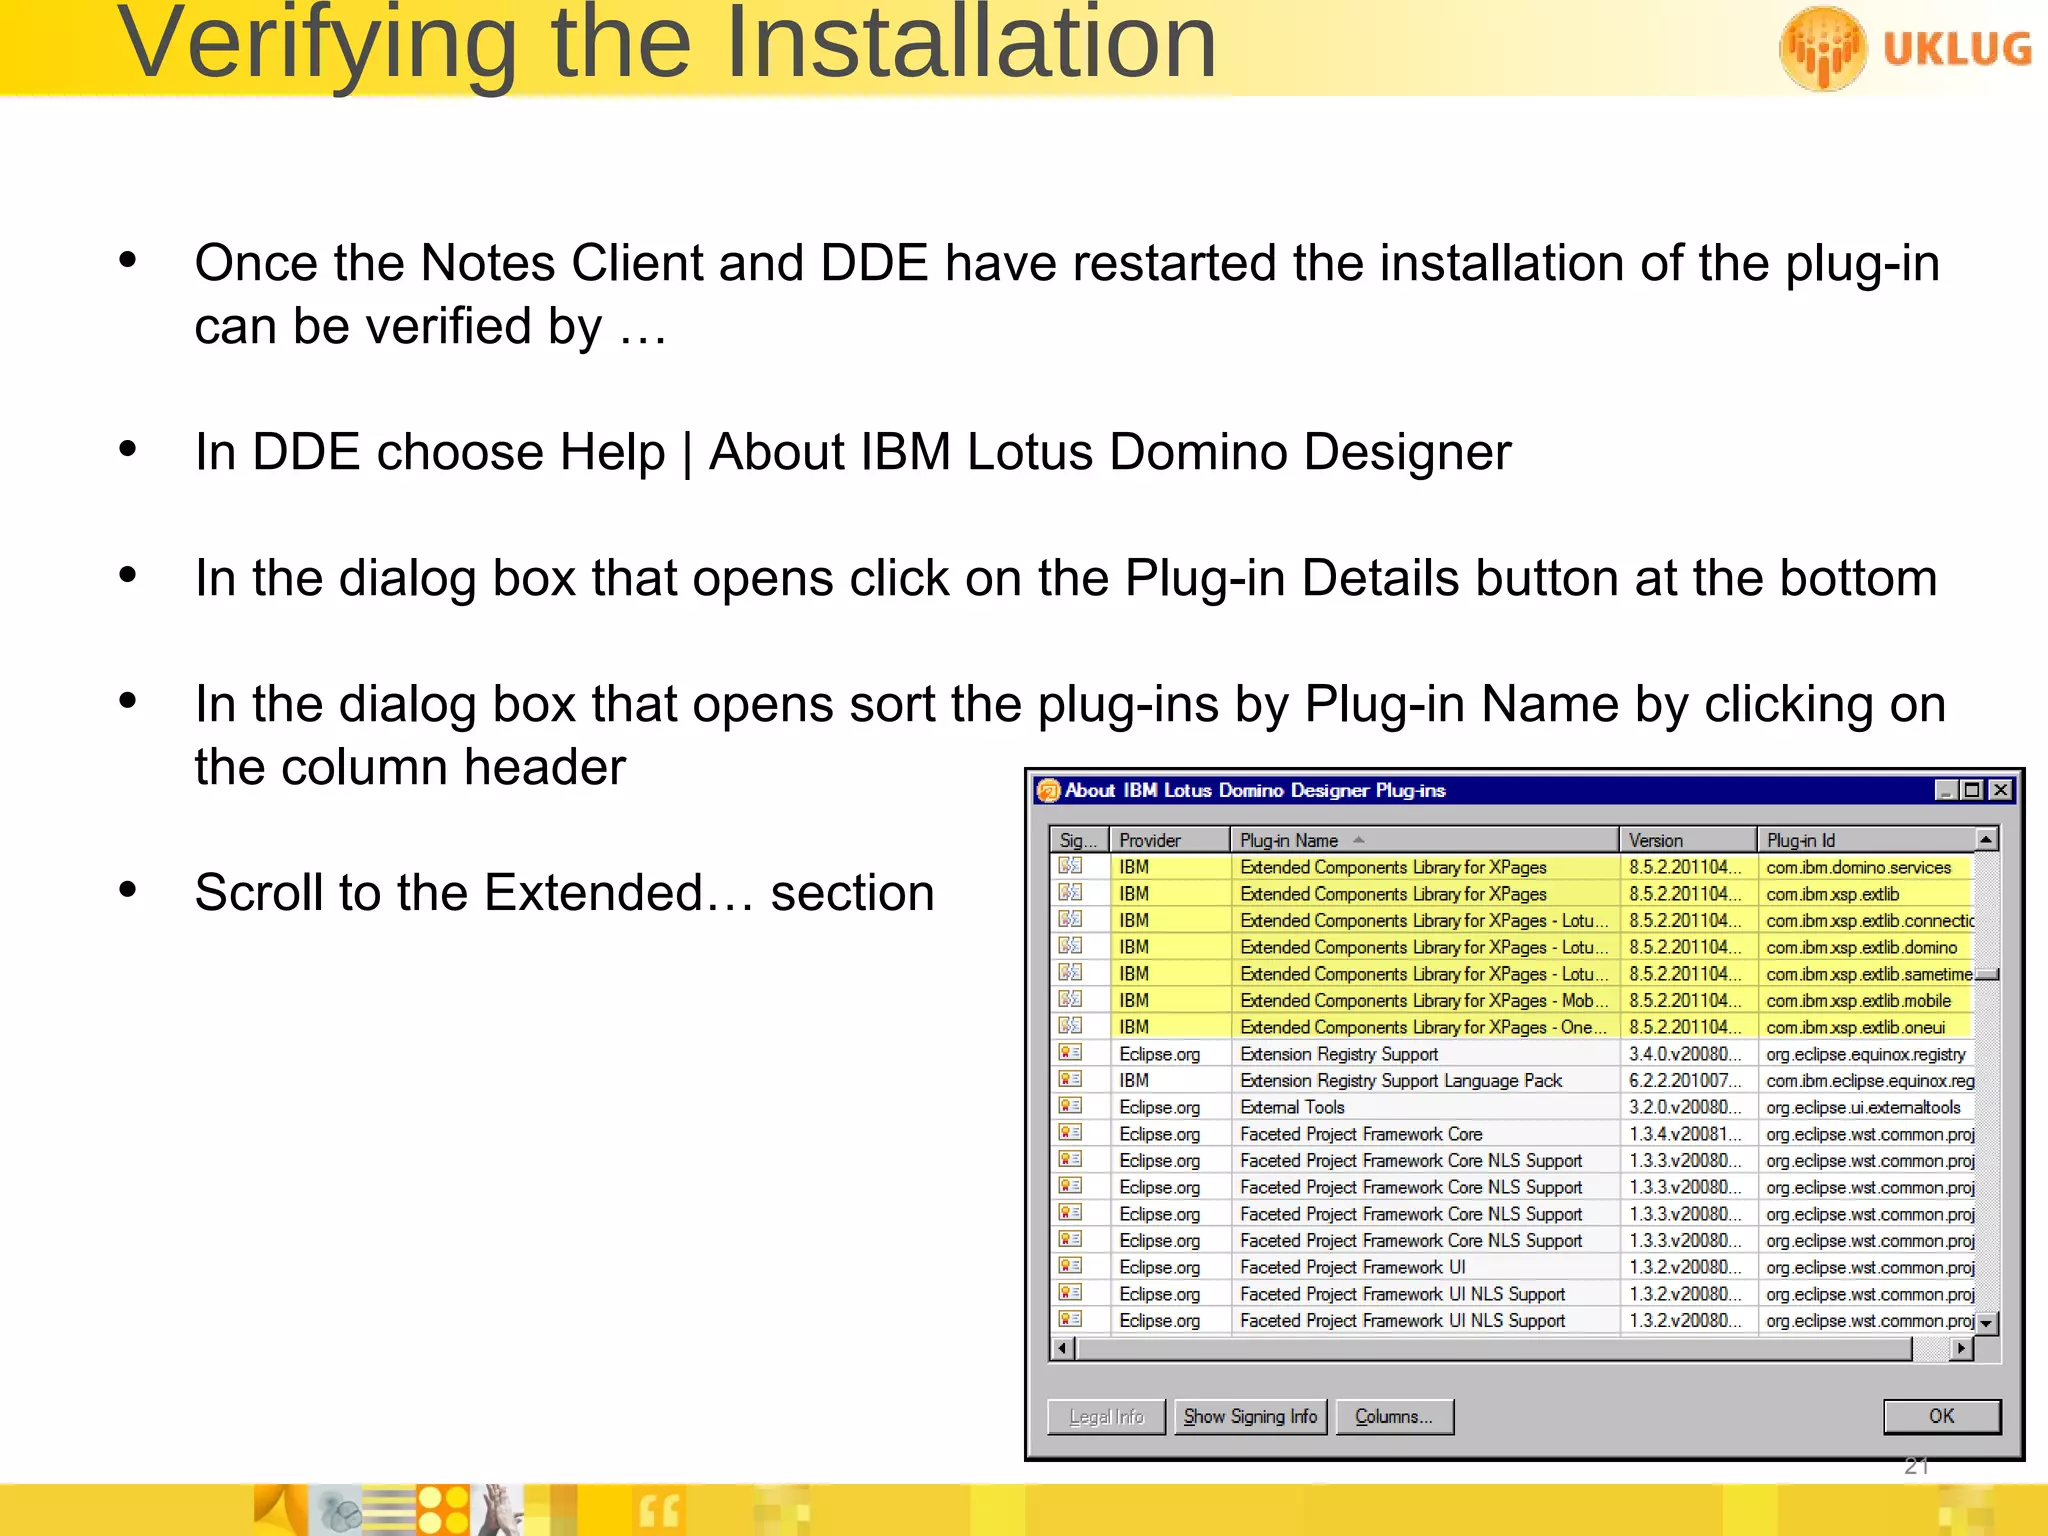Maximize the Plug-ins dialog
Viewport: 2048px width, 1536px height.
coord(1972,790)
